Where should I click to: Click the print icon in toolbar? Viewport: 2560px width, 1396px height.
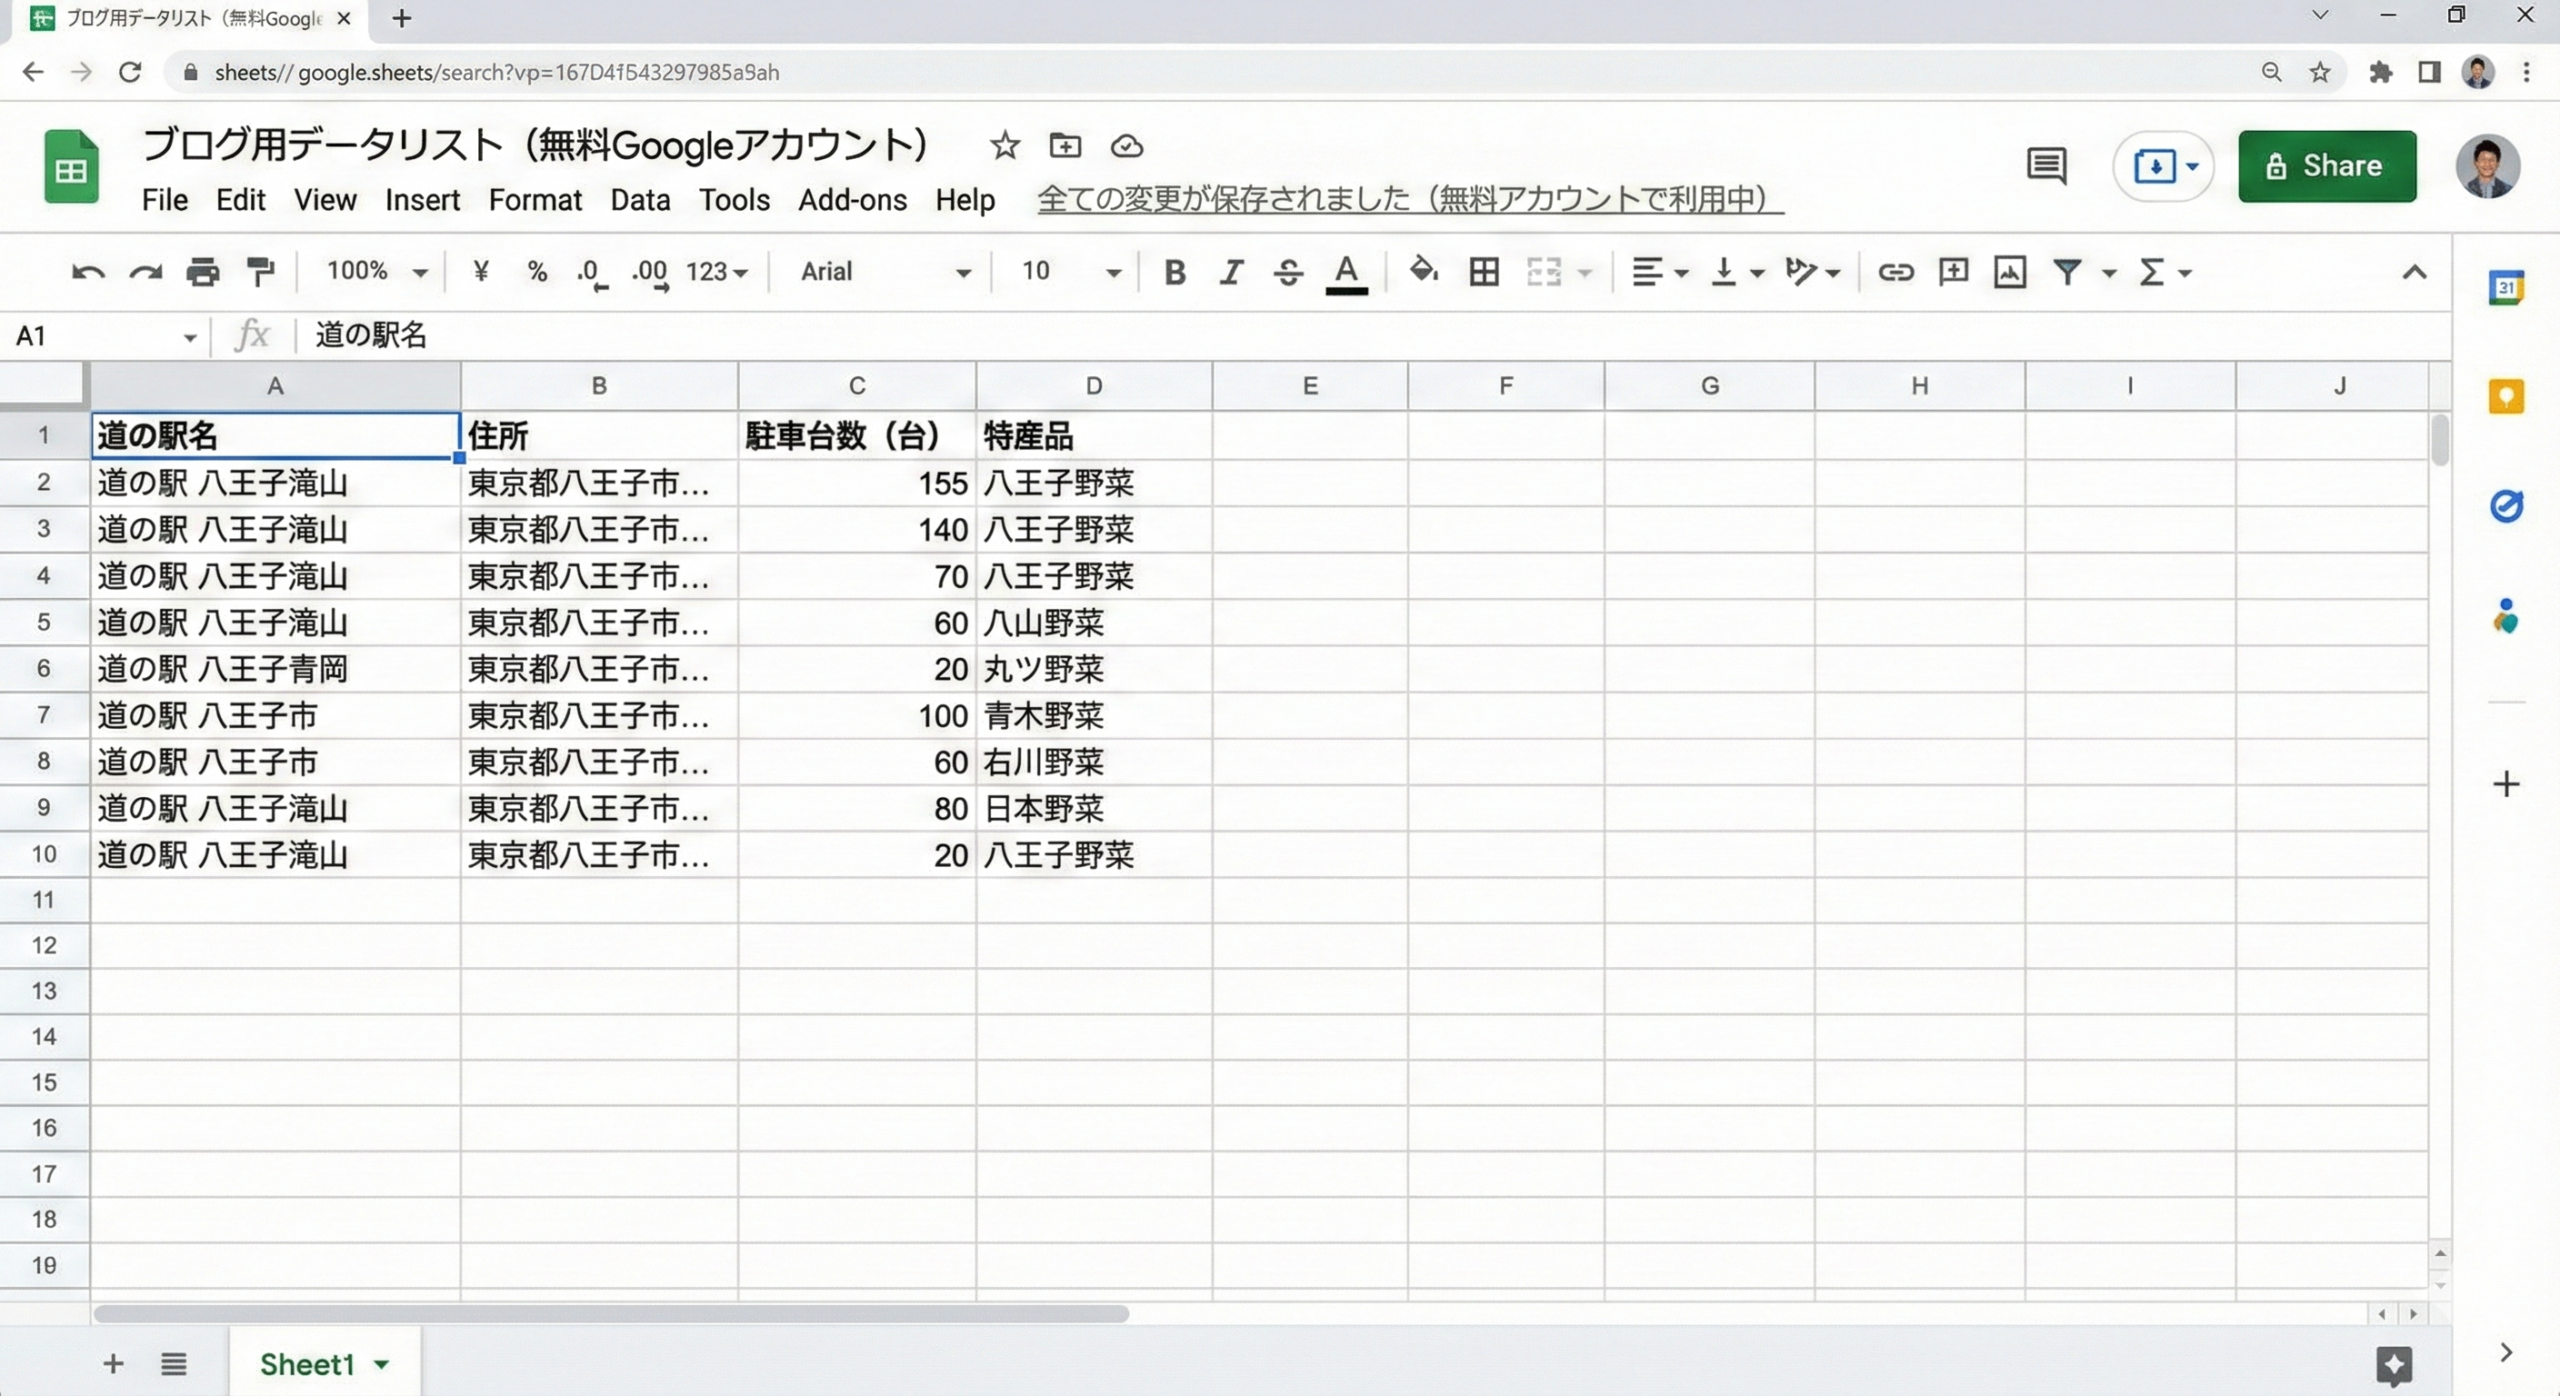point(203,272)
